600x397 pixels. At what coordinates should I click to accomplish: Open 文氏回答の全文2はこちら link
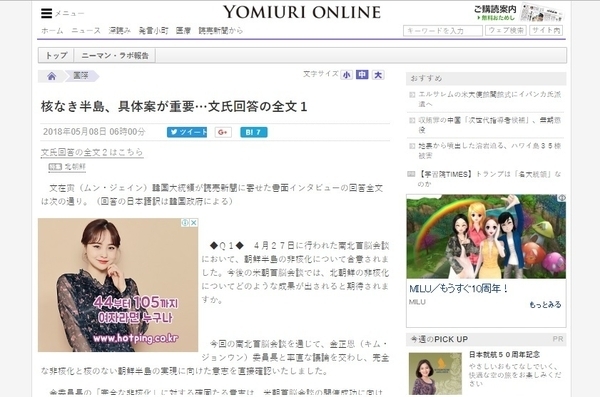click(92, 152)
